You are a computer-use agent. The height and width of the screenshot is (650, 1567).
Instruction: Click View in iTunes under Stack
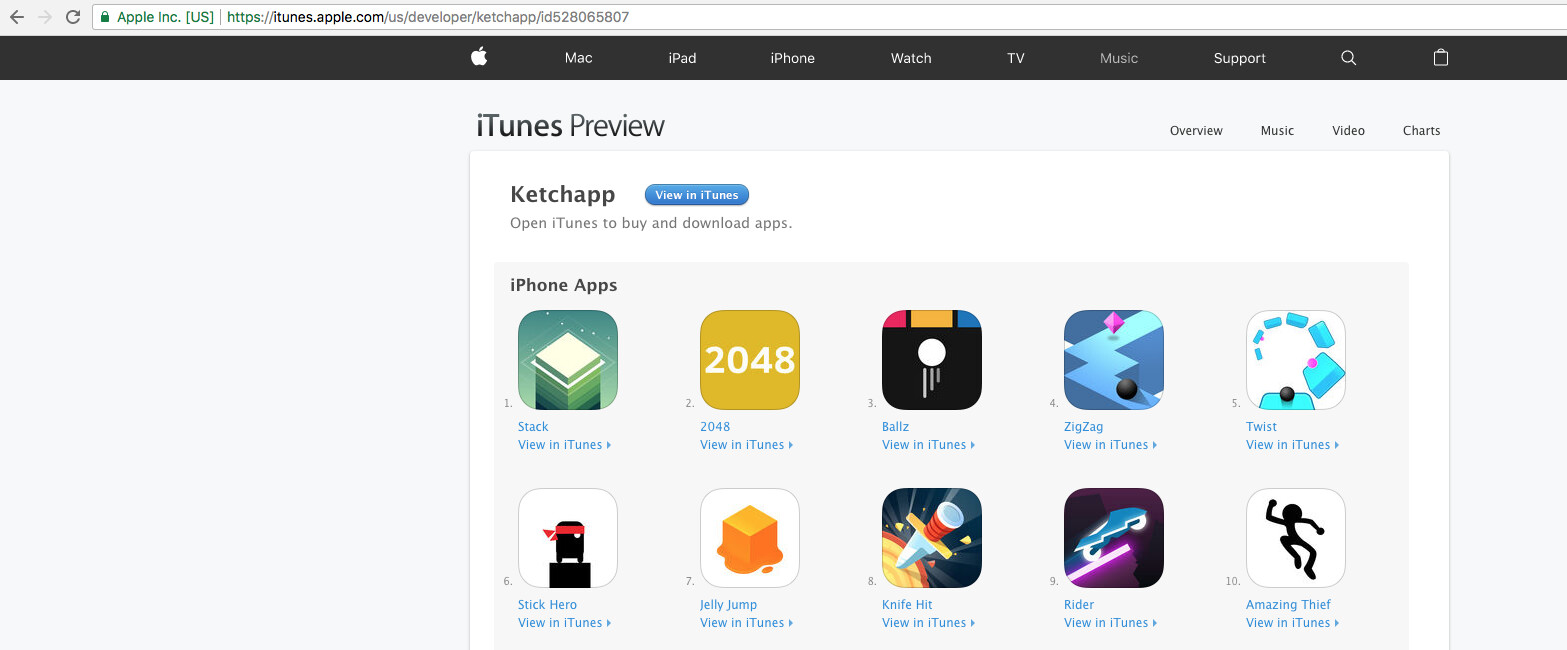[x=564, y=445]
